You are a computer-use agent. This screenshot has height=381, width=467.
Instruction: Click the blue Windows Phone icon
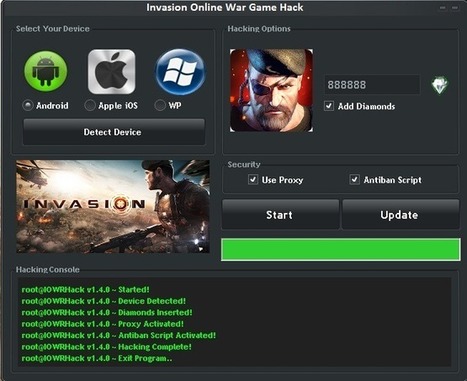point(180,72)
